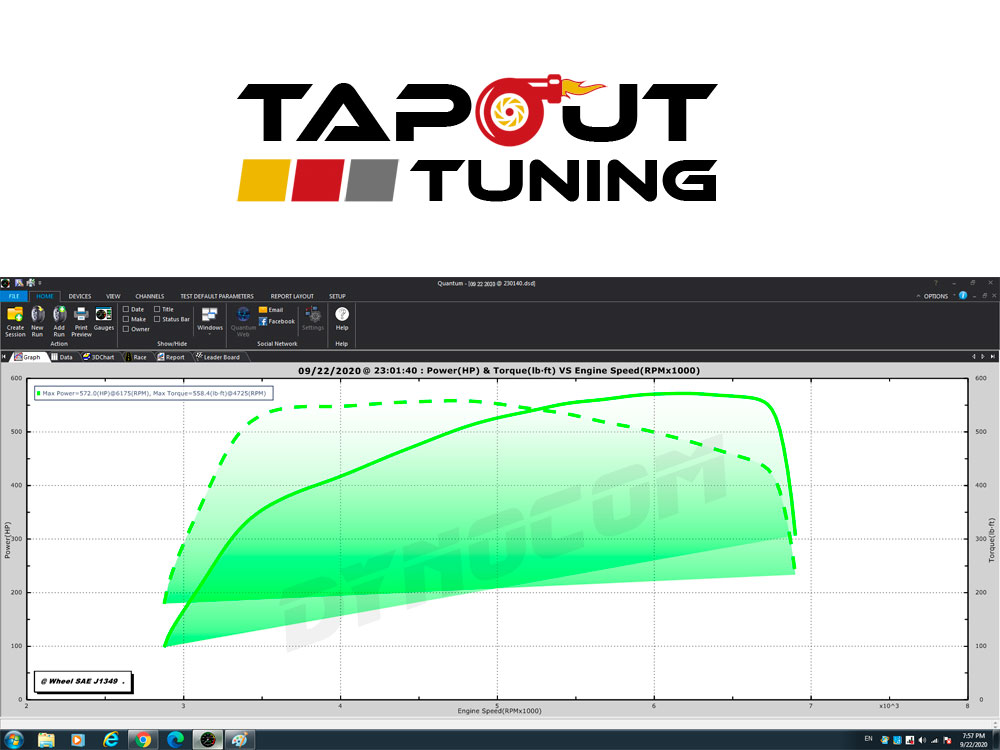1000x750 pixels.
Task: Jump to the last document tab
Action: coord(992,357)
